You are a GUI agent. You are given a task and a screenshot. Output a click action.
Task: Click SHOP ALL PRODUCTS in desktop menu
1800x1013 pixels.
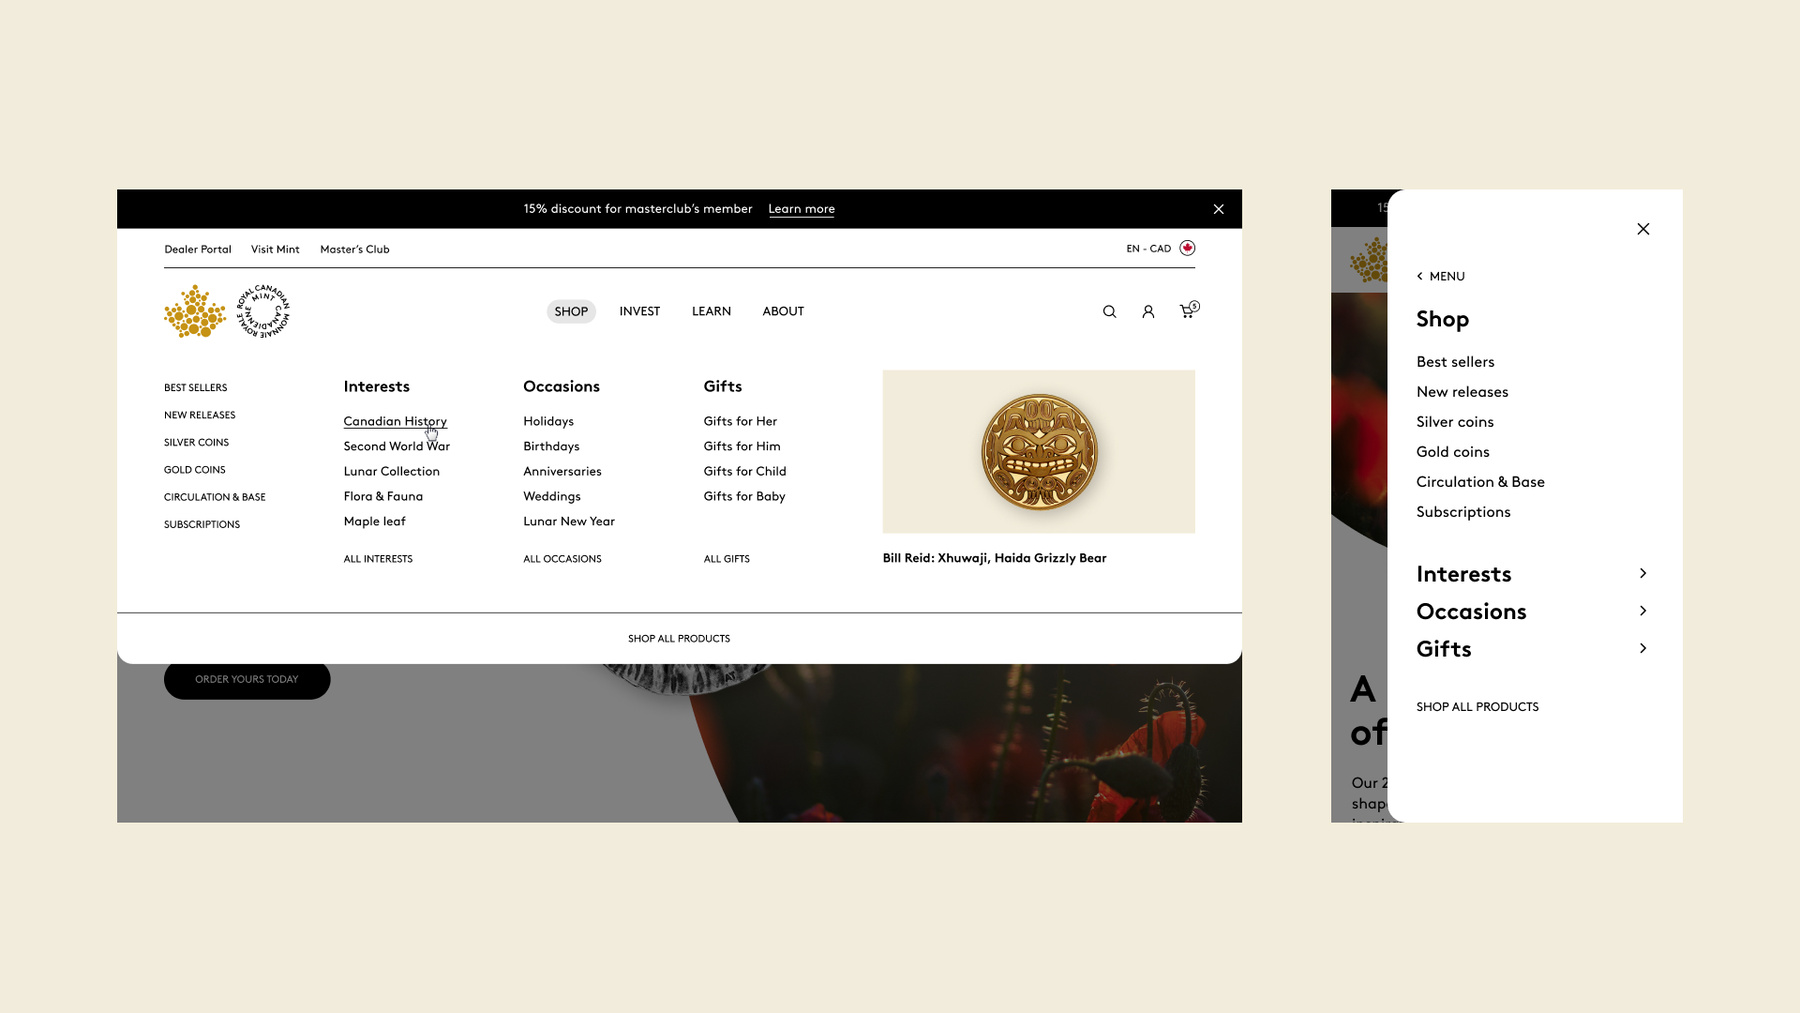click(x=679, y=638)
